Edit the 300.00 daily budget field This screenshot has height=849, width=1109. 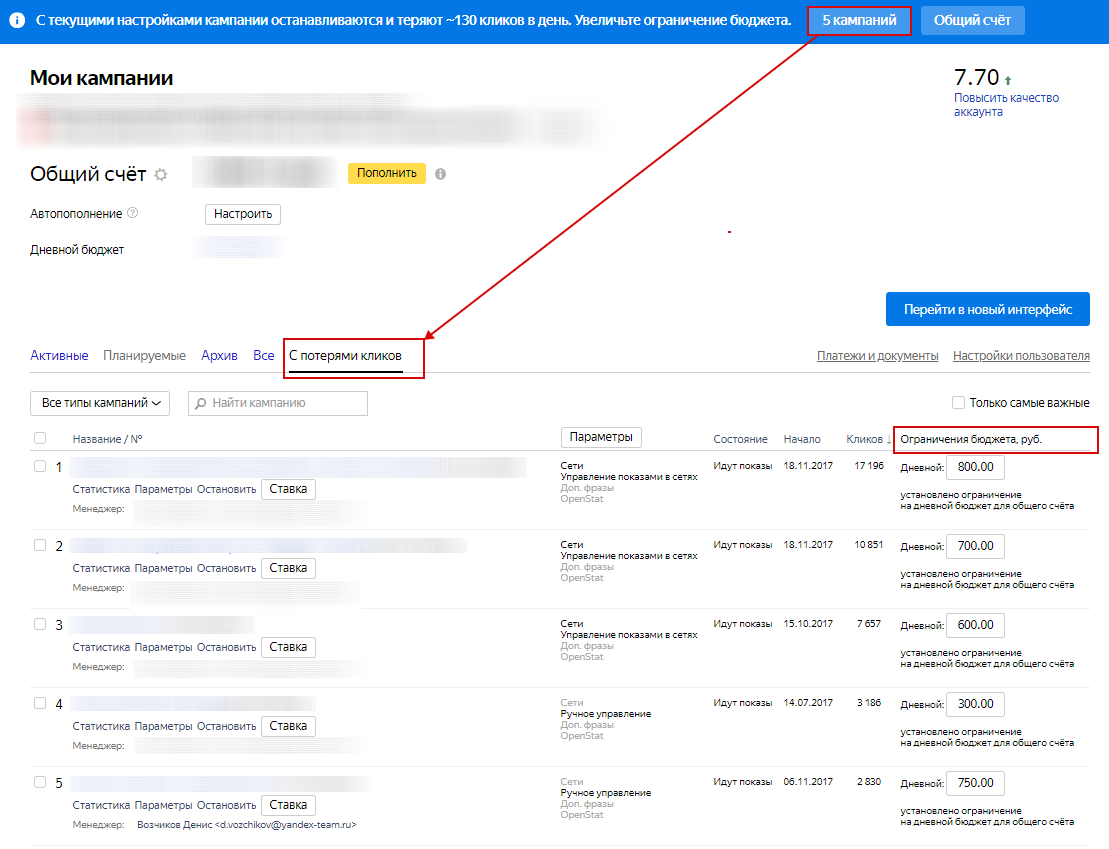[975, 704]
